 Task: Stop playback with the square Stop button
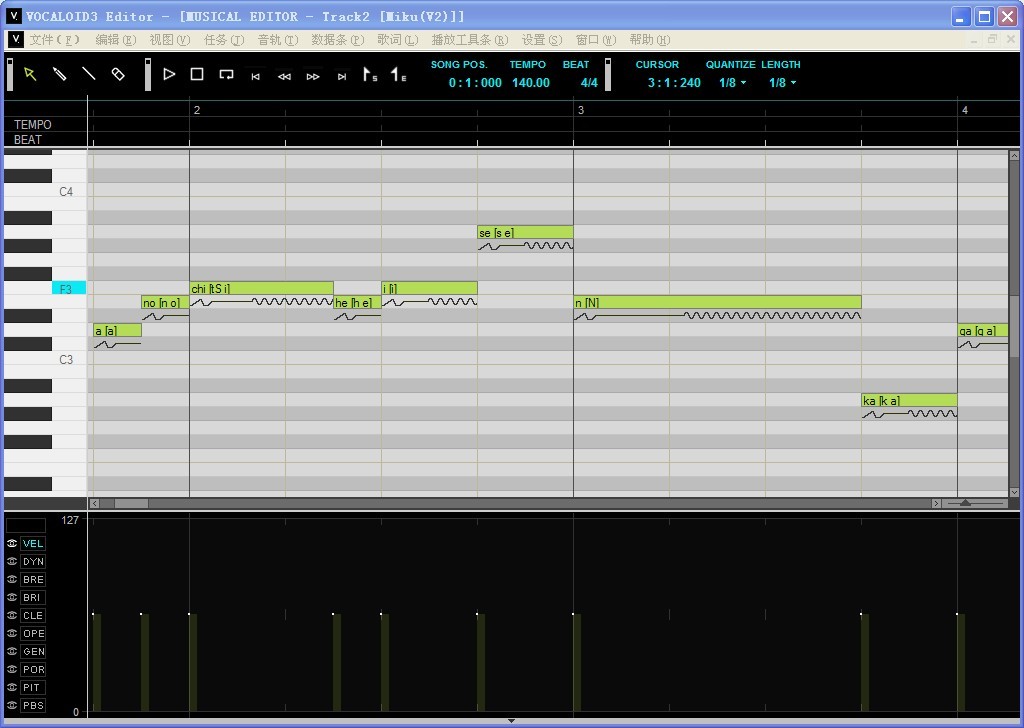tap(197, 74)
